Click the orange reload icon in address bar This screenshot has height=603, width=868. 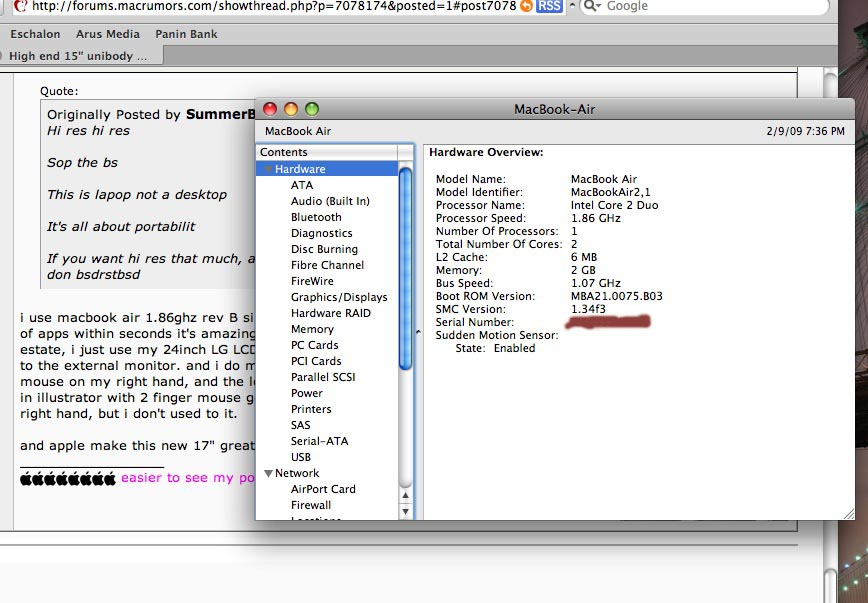527,6
